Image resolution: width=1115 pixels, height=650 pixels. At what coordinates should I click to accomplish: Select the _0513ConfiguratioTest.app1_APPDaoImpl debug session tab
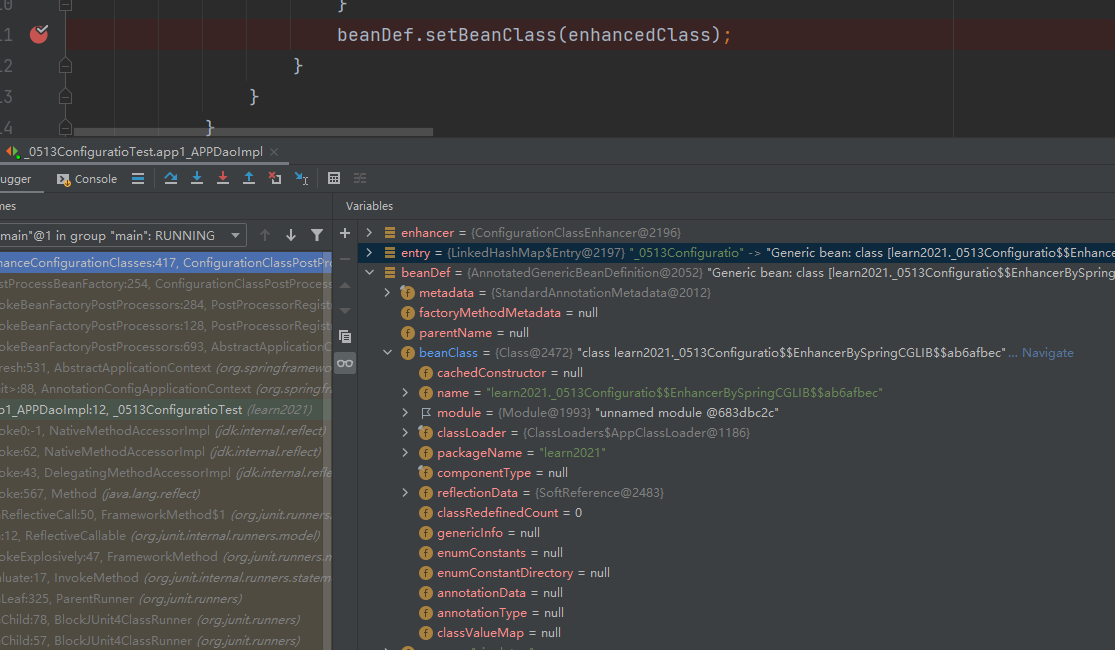tap(139, 152)
